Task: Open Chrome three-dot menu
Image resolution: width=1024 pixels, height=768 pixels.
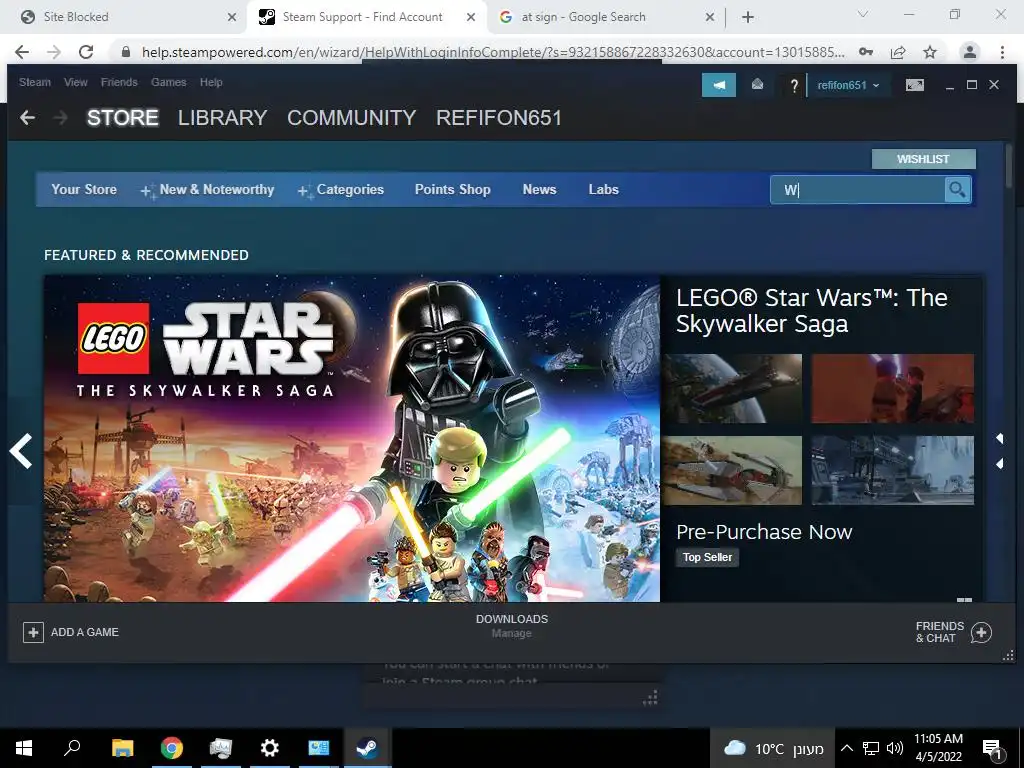Action: (x=1002, y=52)
